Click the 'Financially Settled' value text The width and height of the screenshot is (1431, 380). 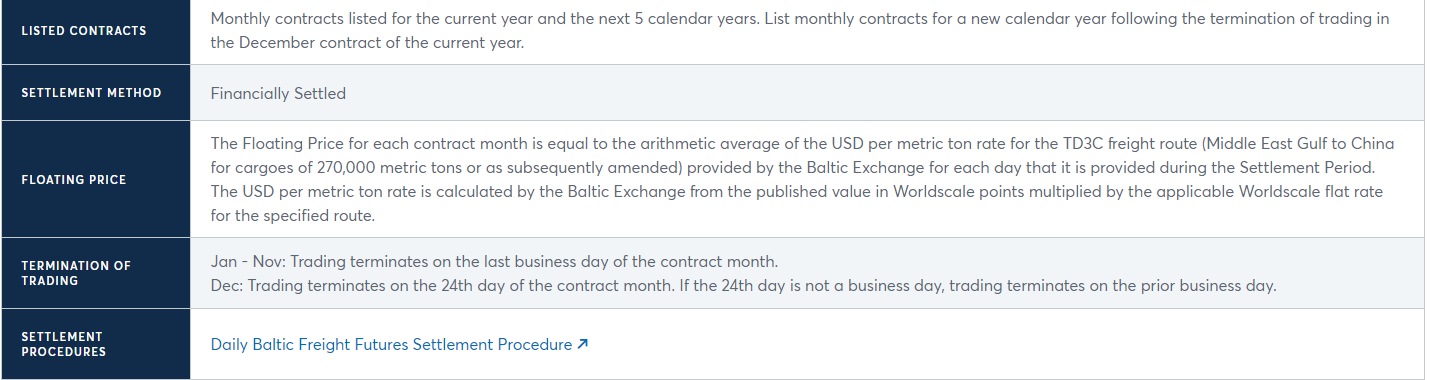(x=278, y=93)
